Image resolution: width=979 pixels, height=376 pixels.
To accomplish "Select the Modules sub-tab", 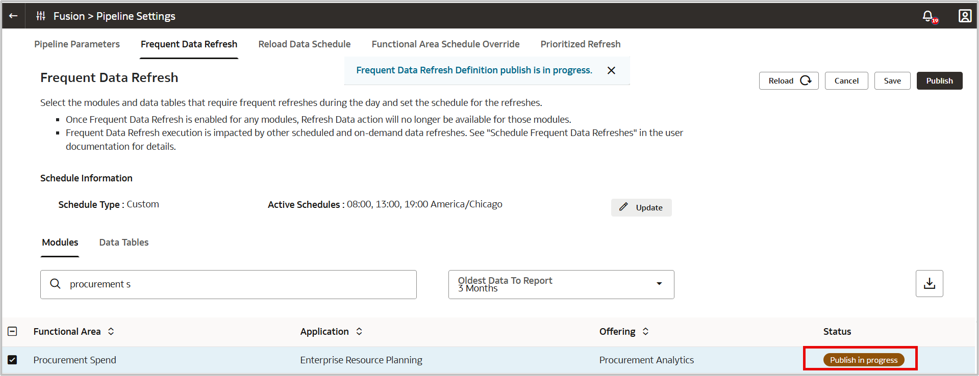I will pos(60,242).
